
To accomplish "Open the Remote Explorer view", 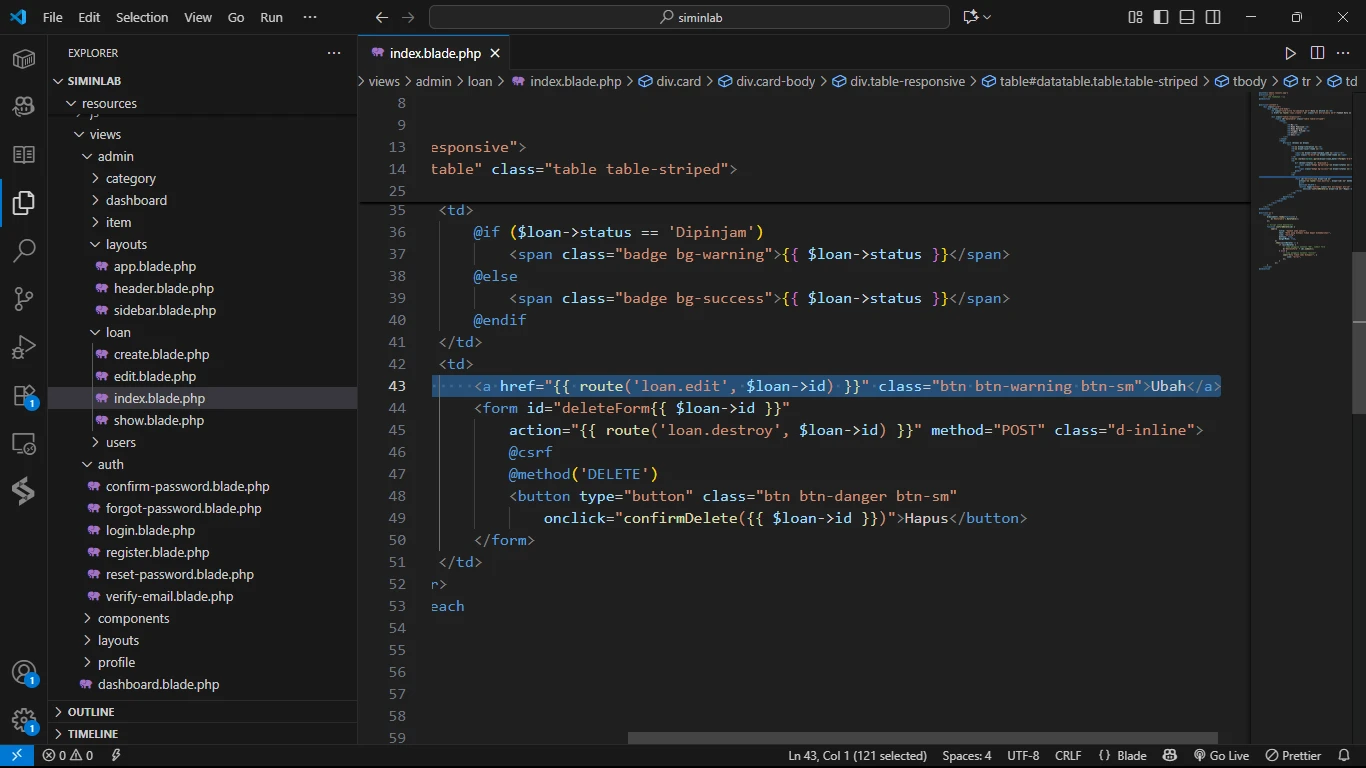I will click(24, 444).
